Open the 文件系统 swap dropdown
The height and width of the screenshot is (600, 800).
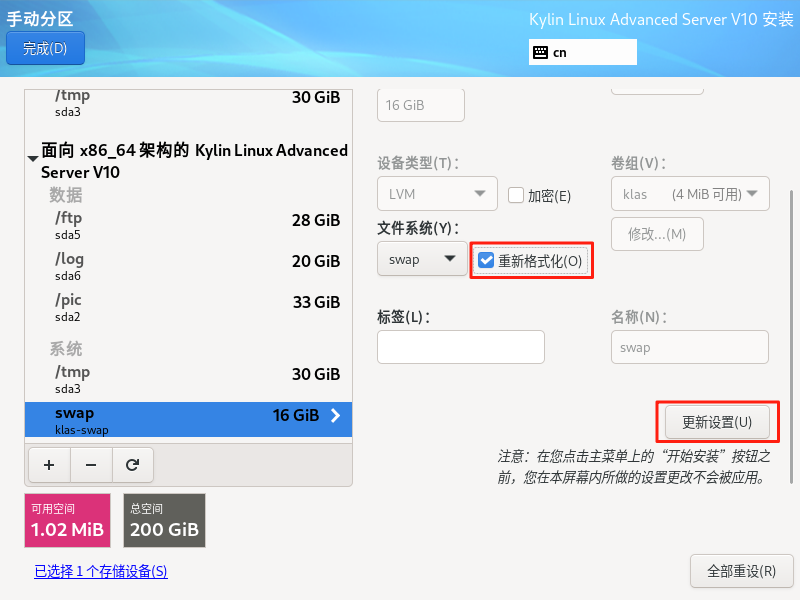tap(422, 259)
